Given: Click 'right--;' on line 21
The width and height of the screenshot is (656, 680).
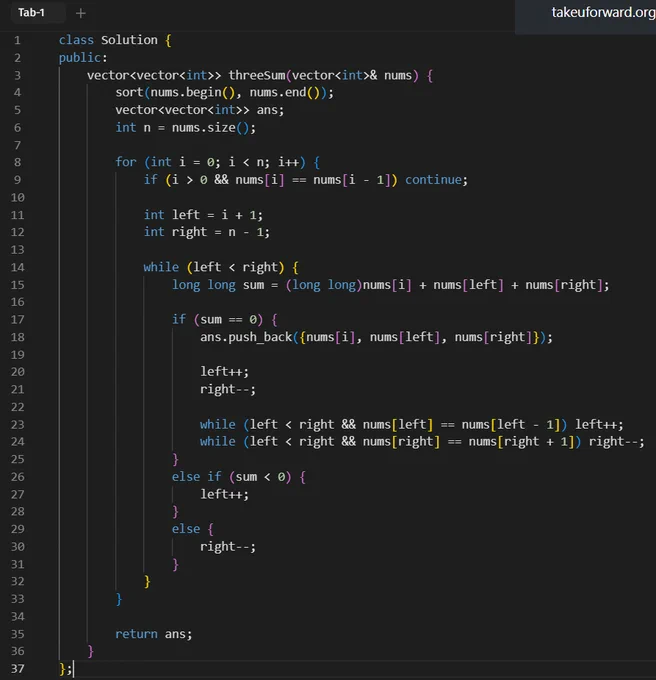Looking at the screenshot, I should click(228, 389).
